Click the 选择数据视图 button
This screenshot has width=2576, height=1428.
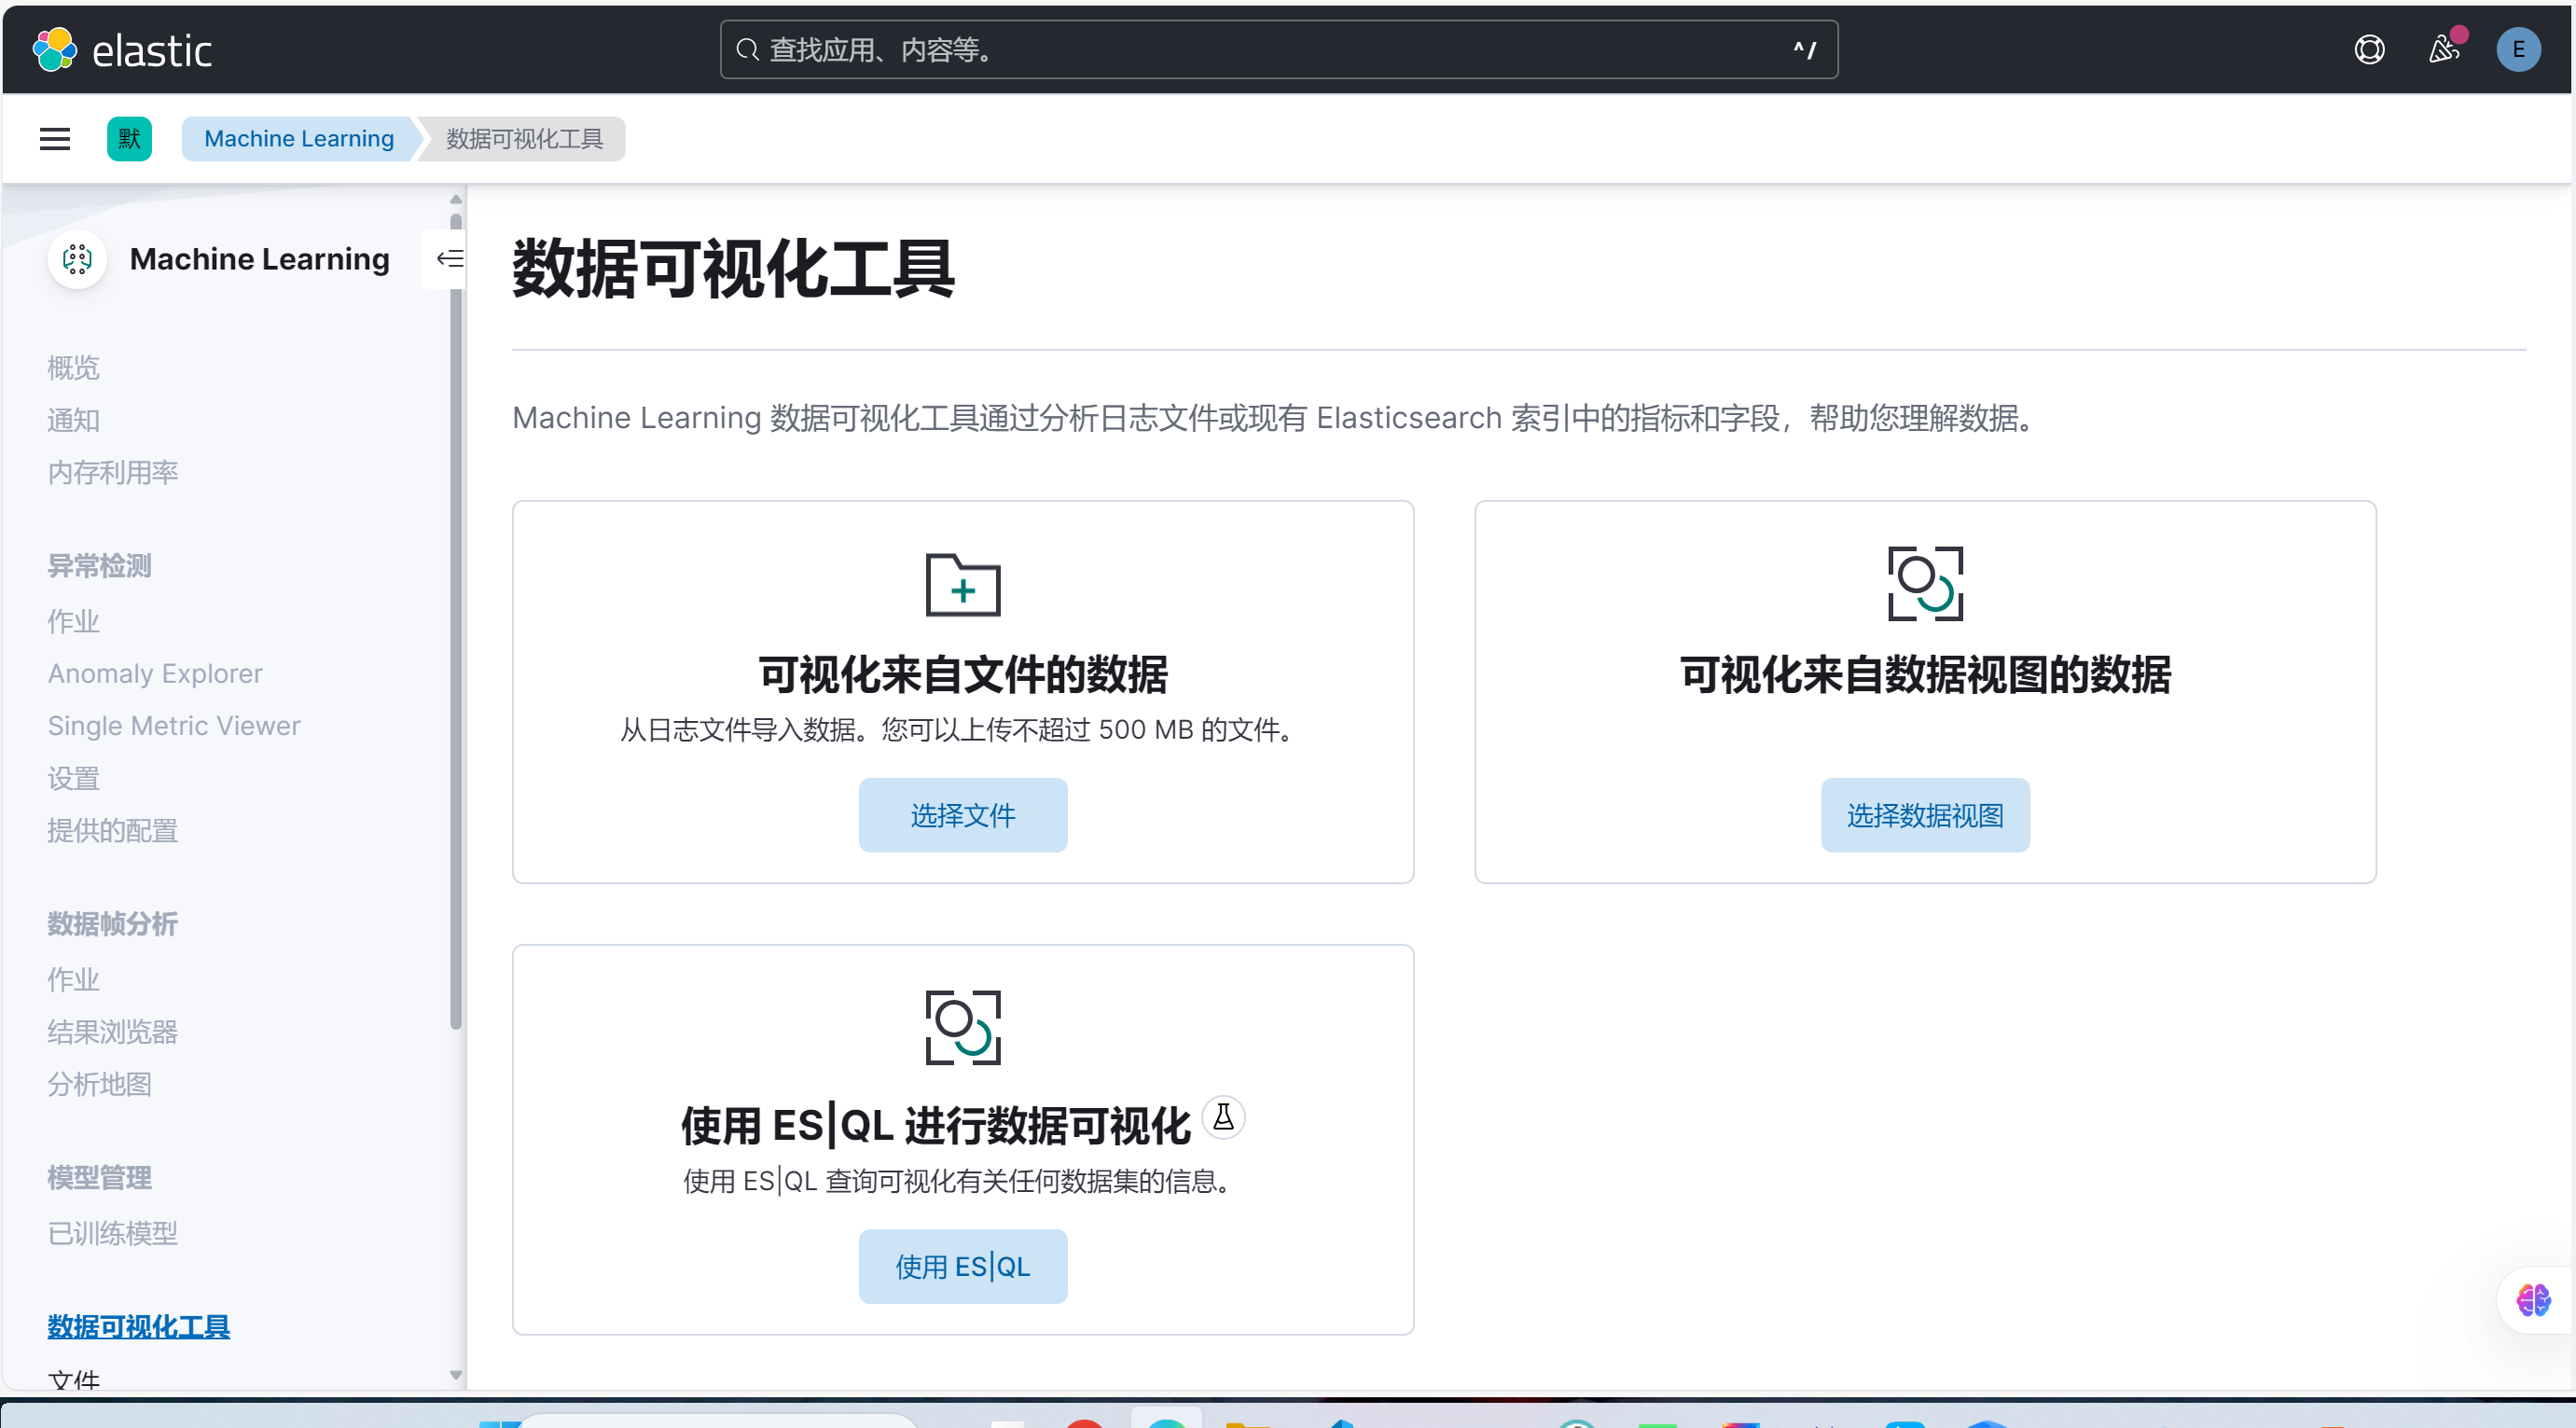(1924, 815)
